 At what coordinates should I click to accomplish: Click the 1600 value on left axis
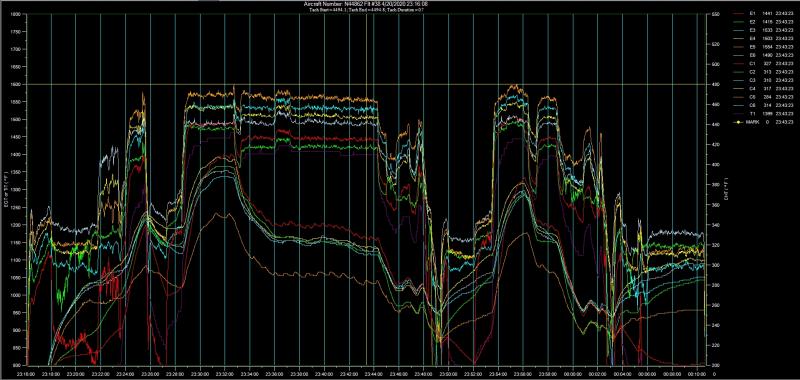coord(17,84)
